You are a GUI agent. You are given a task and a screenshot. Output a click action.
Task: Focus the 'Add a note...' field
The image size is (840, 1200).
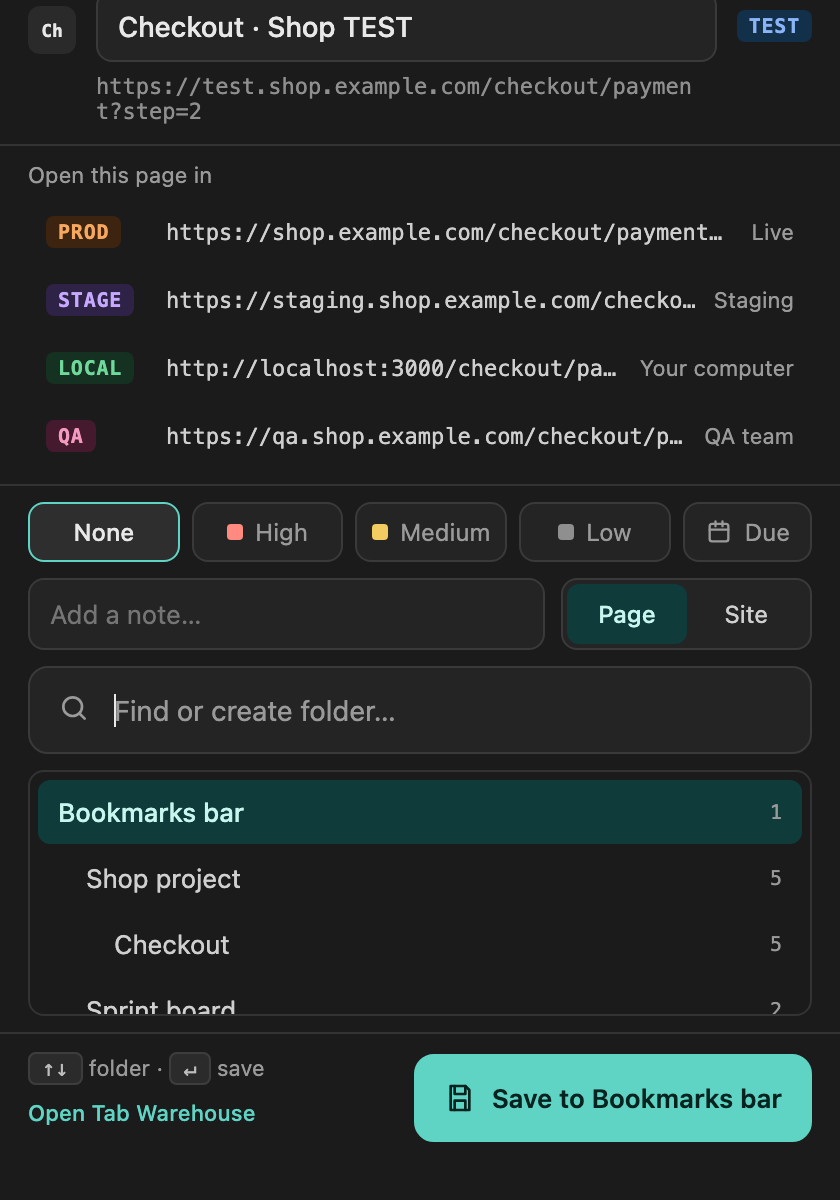[x=286, y=614]
